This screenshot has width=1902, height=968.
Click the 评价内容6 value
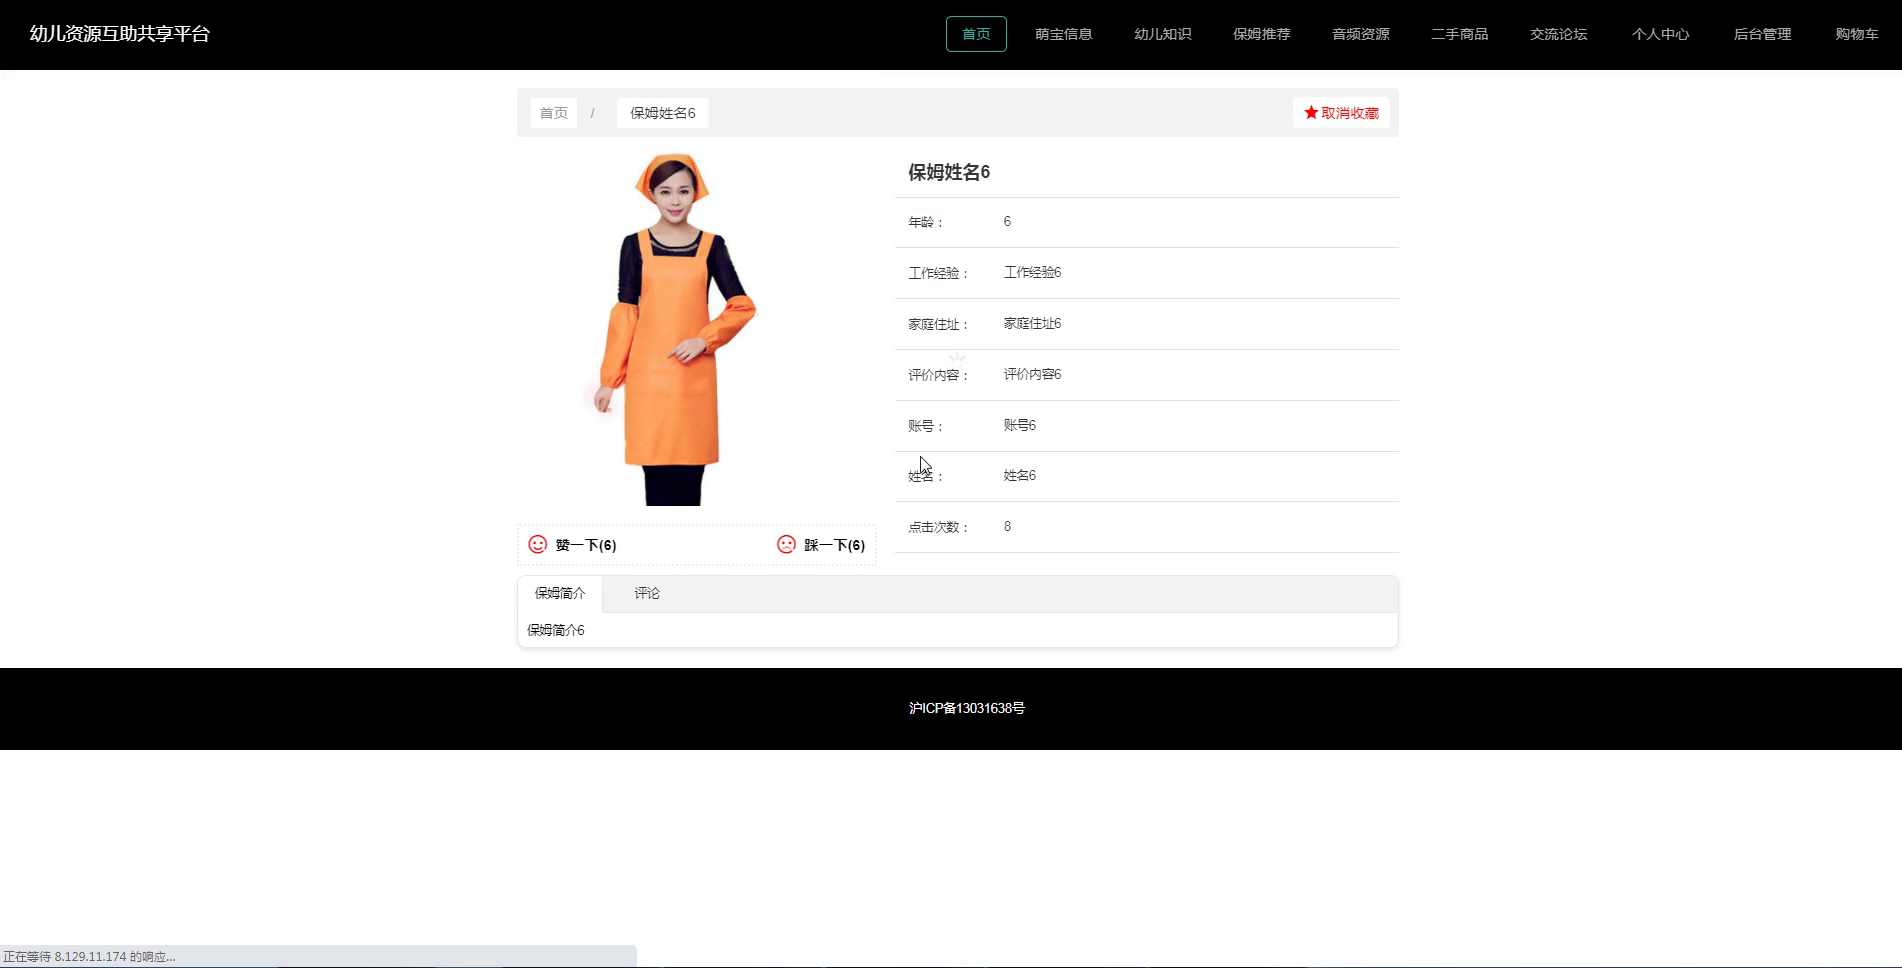tap(1033, 374)
